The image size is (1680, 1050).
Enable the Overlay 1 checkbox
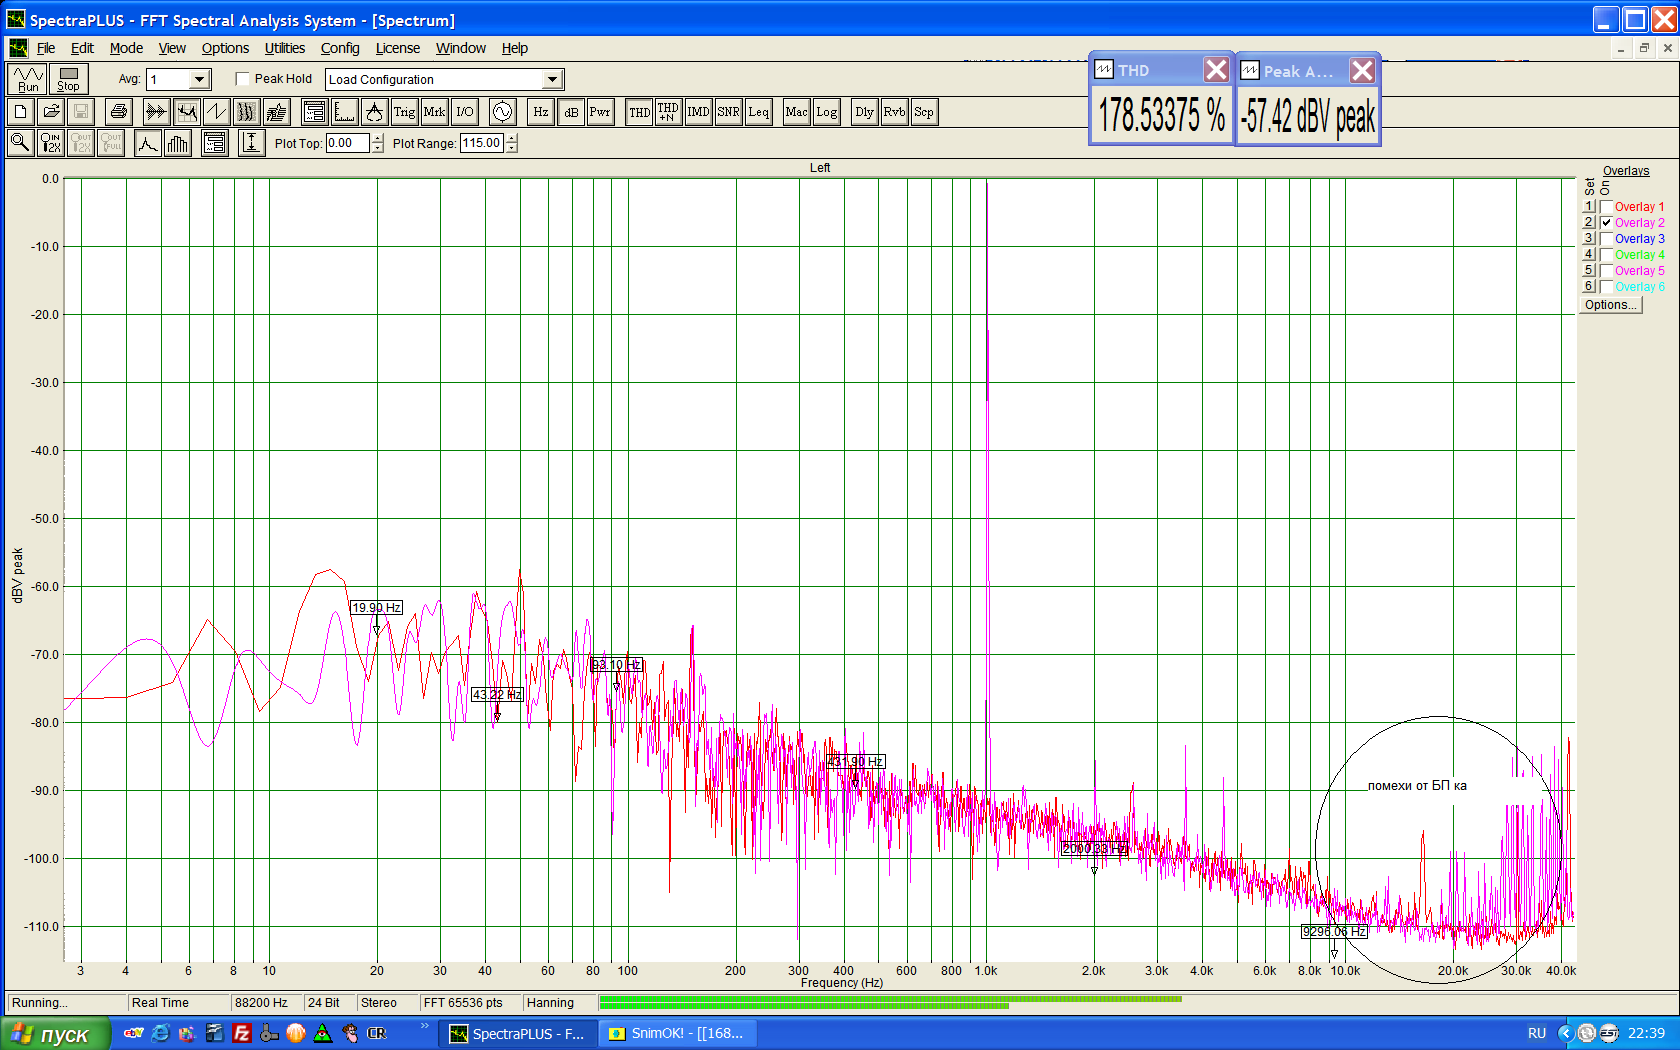tap(1606, 207)
